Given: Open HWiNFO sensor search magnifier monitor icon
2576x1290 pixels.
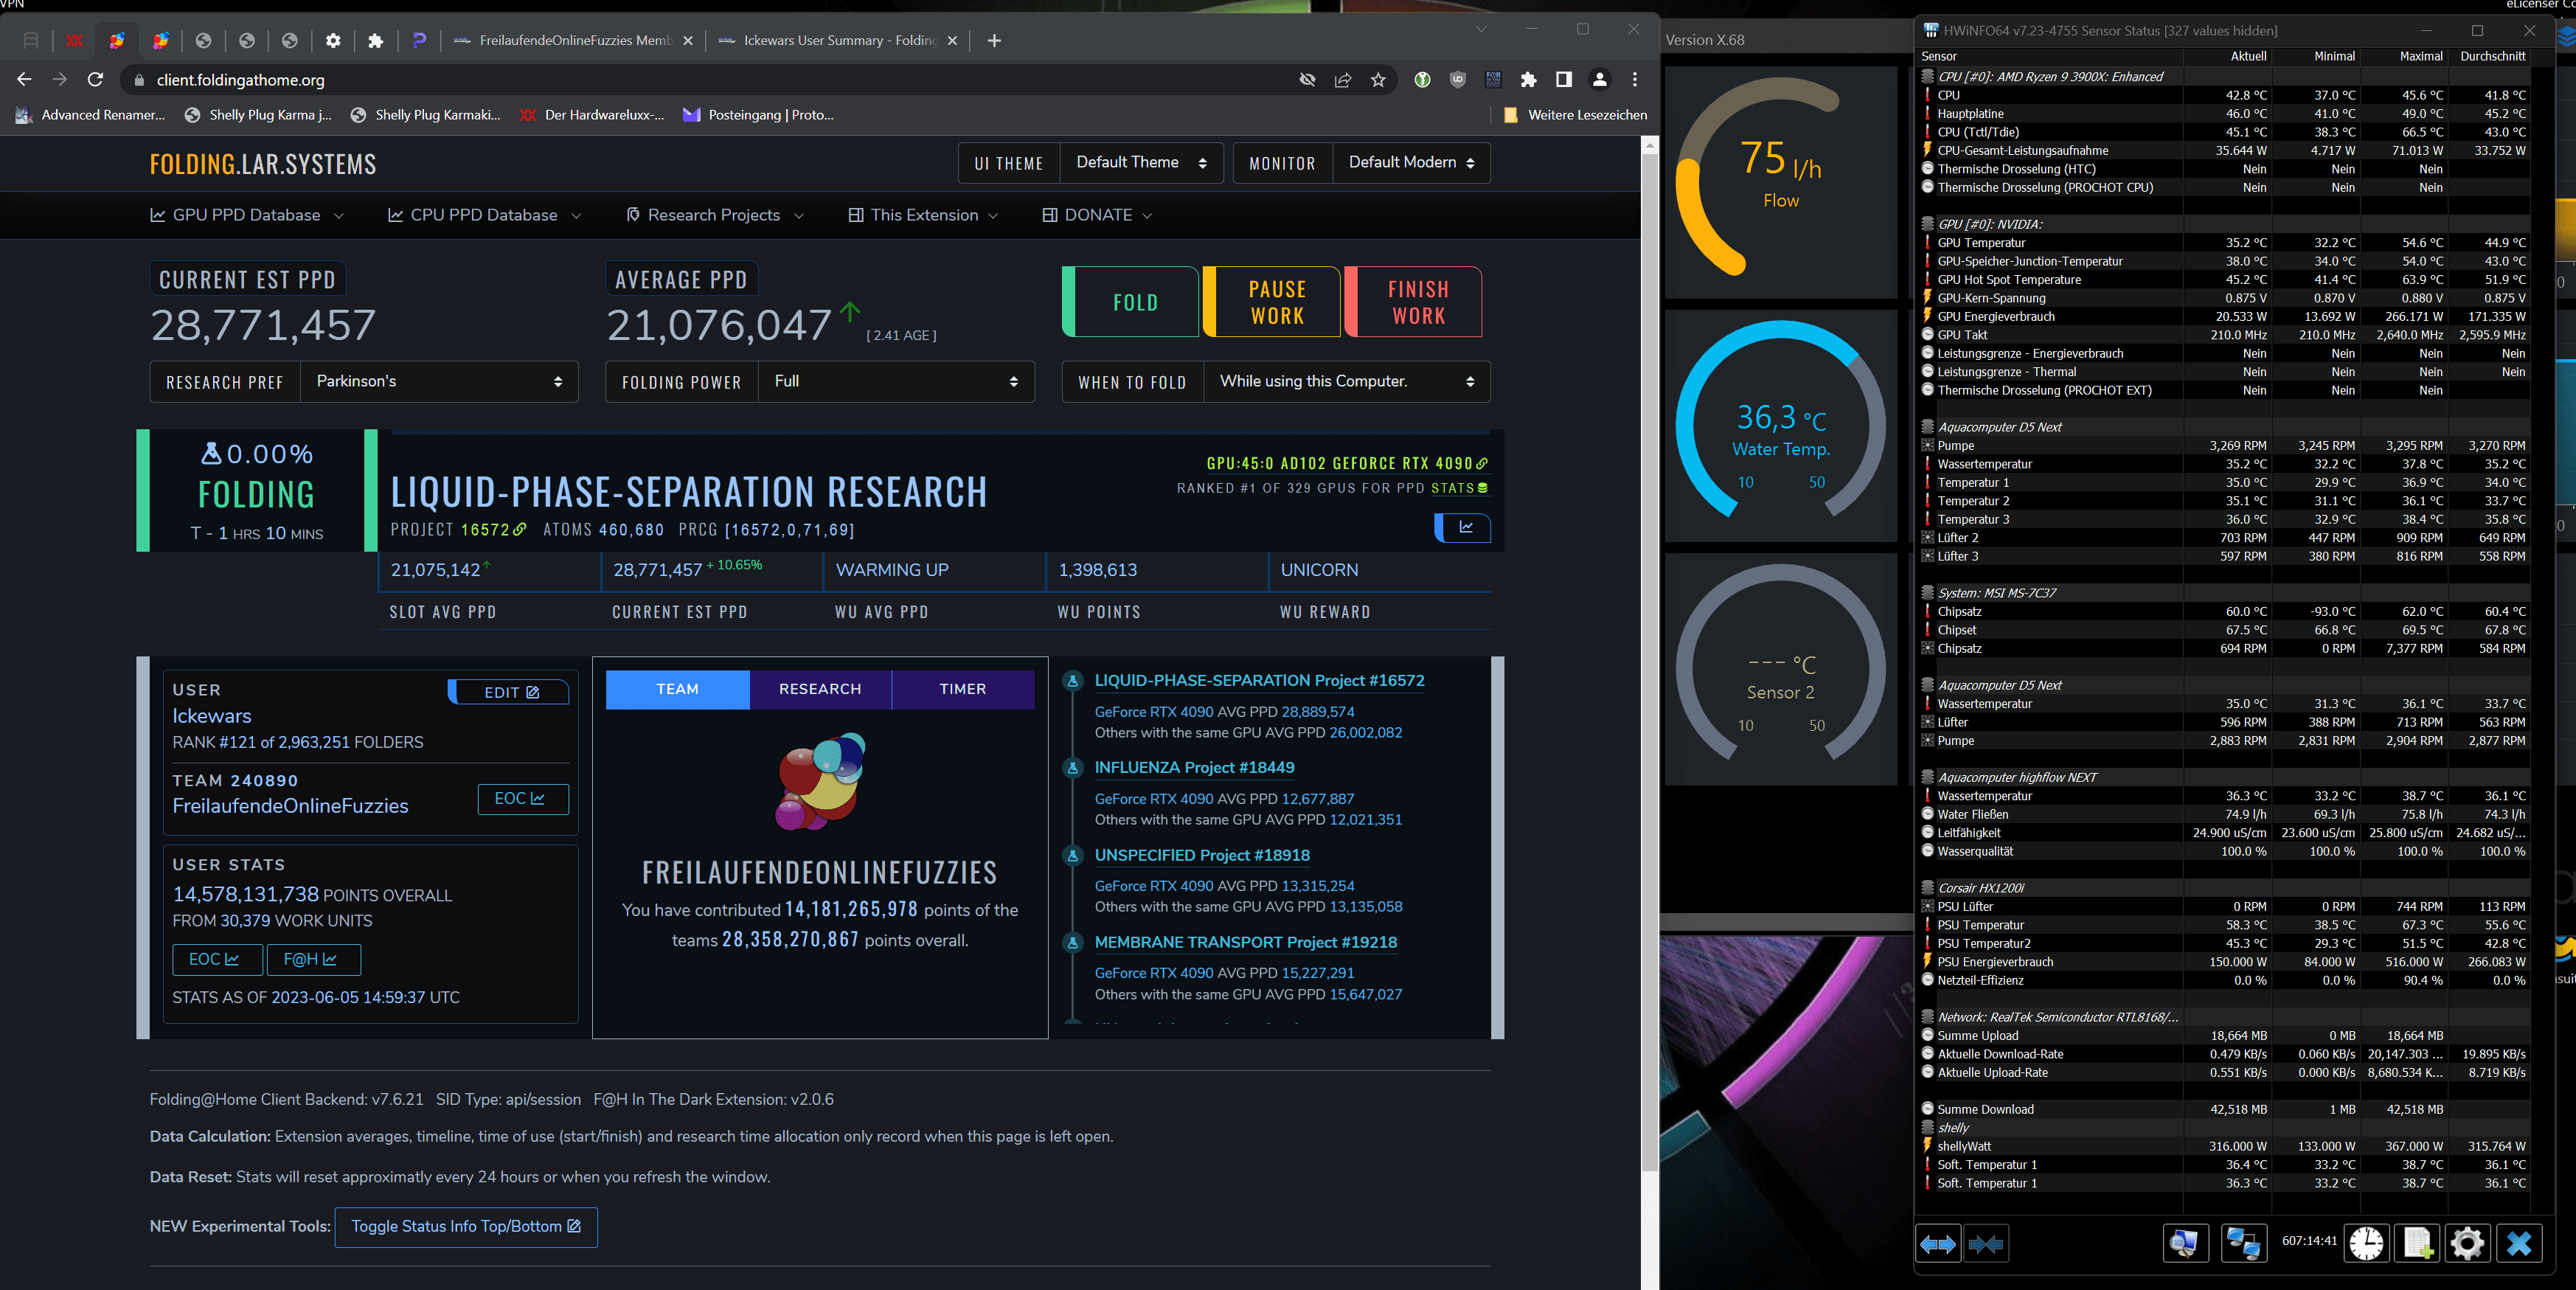Looking at the screenshot, I should coord(2185,1244).
